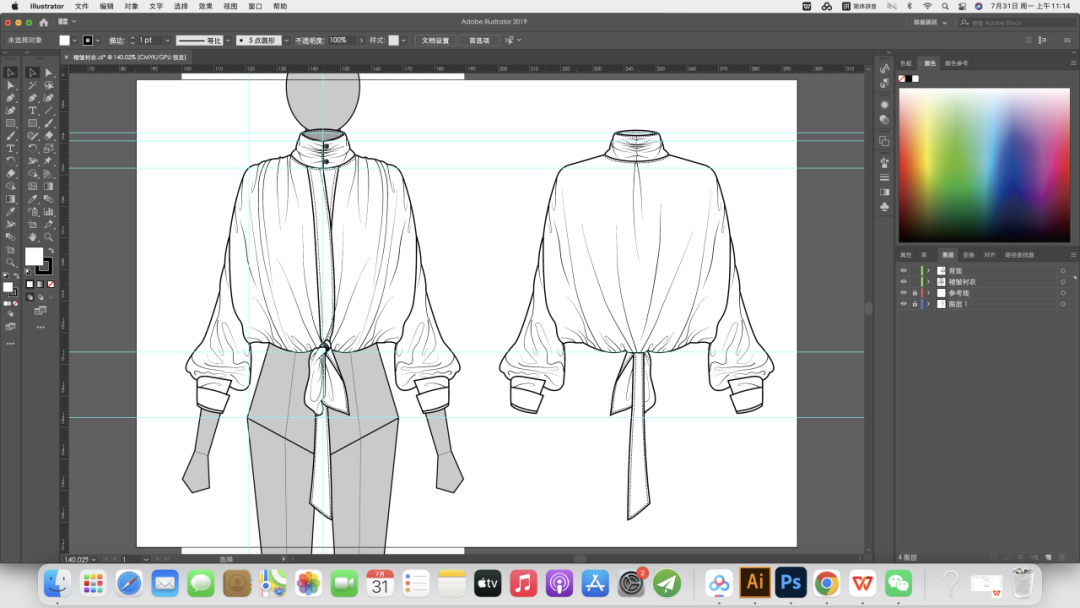Click the 不透明度 label link
The height and width of the screenshot is (608, 1080).
point(309,41)
